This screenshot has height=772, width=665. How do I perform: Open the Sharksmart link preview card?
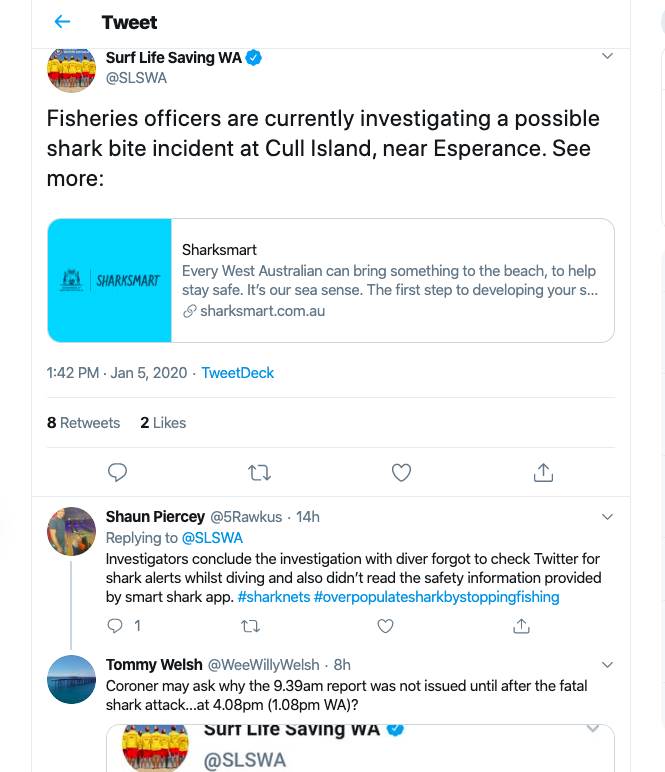point(331,281)
